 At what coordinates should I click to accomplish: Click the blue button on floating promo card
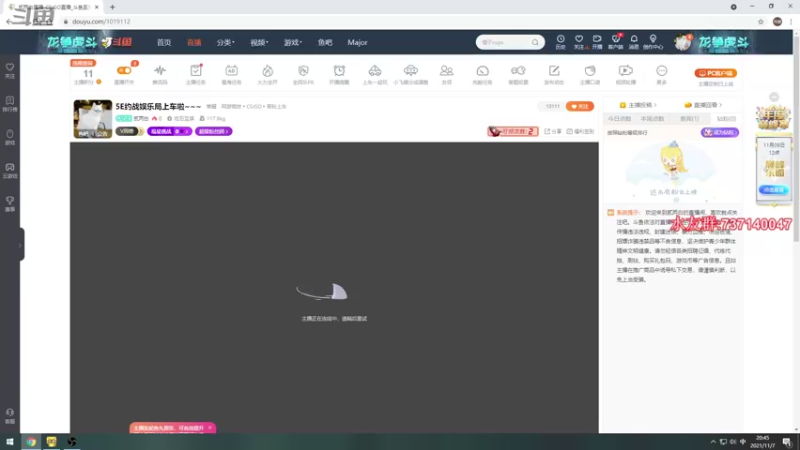click(773, 190)
